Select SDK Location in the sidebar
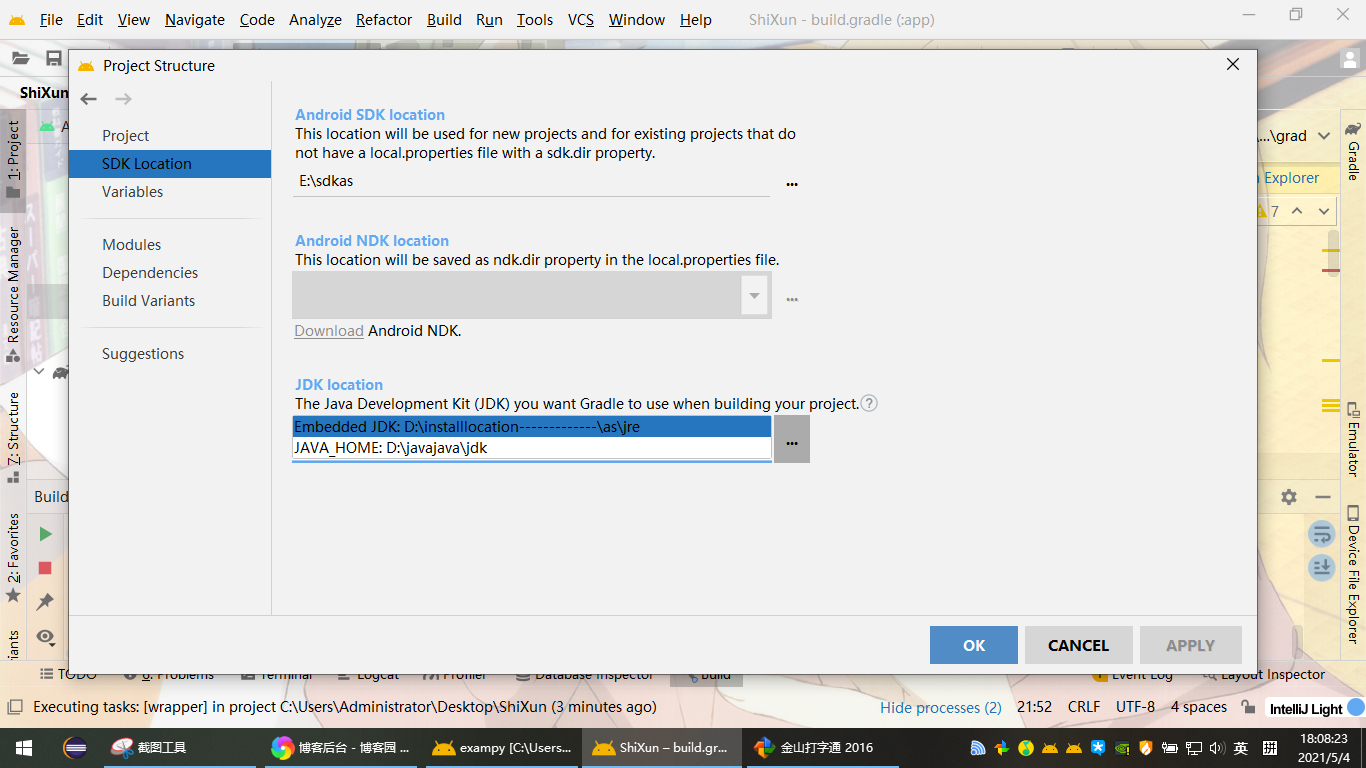This screenshot has height=768, width=1366. 170,164
